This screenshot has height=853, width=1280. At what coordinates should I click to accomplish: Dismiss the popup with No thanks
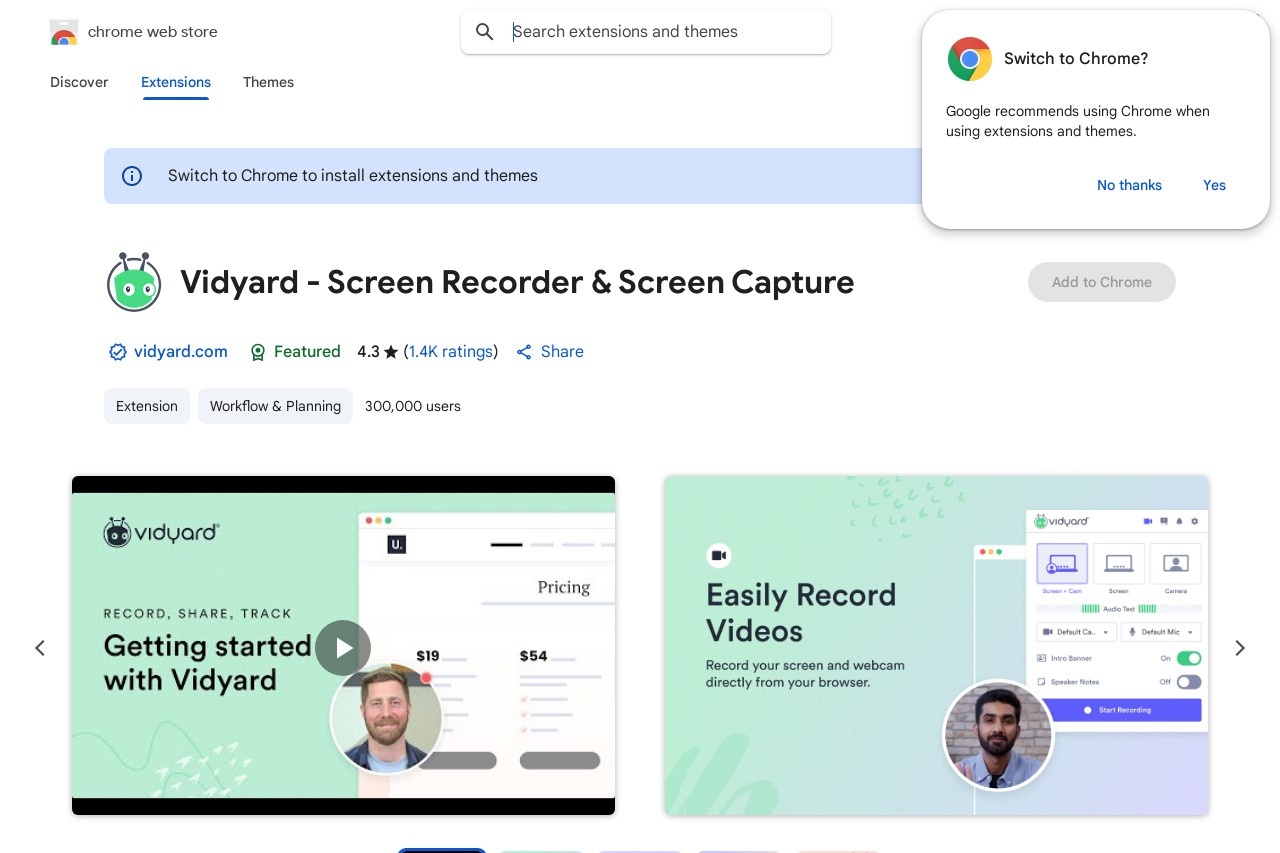(1129, 185)
